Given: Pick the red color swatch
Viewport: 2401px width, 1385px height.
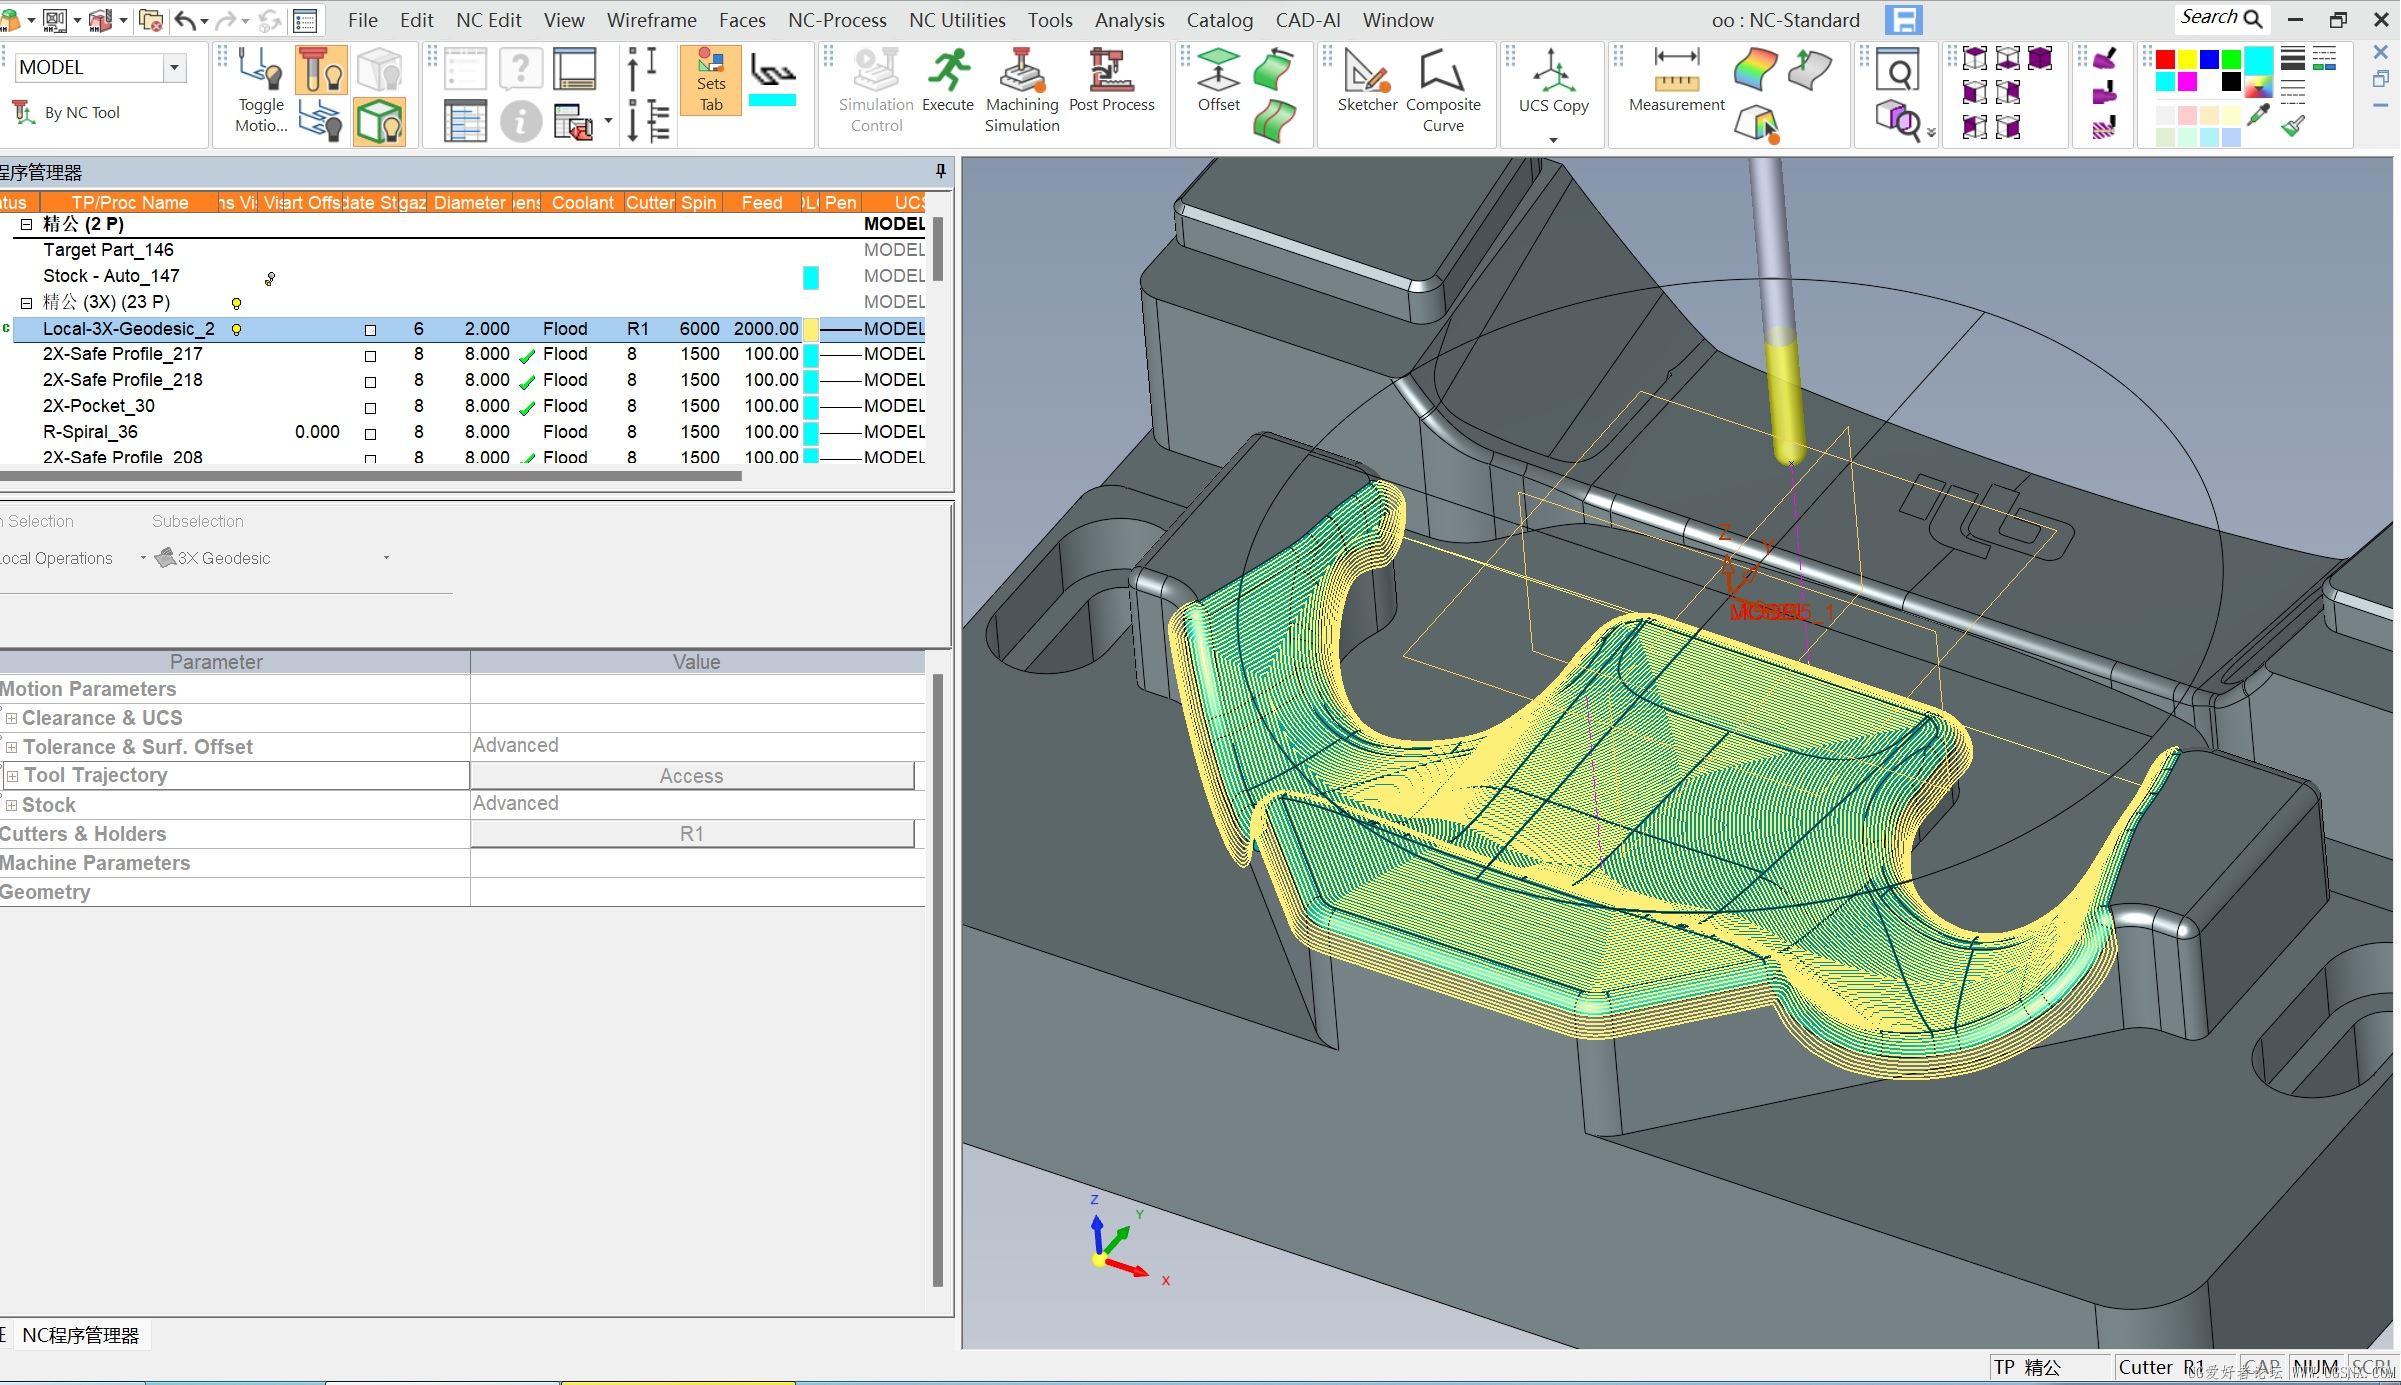Looking at the screenshot, I should [2165, 60].
